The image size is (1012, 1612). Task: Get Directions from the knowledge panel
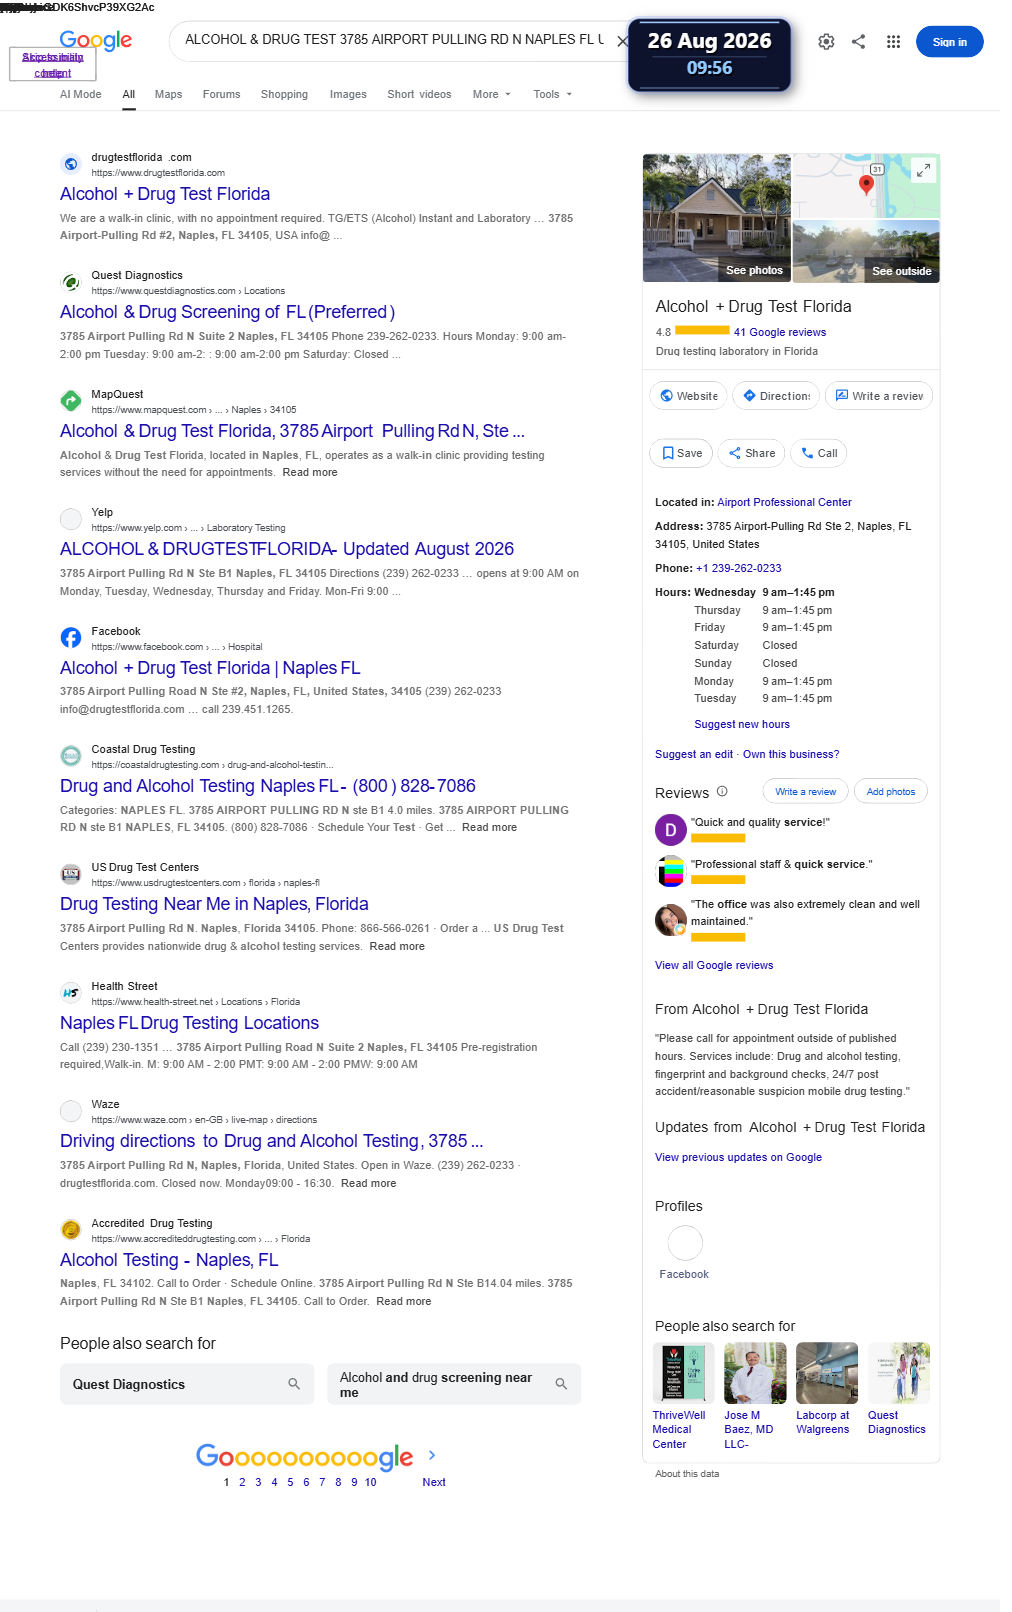tap(776, 396)
